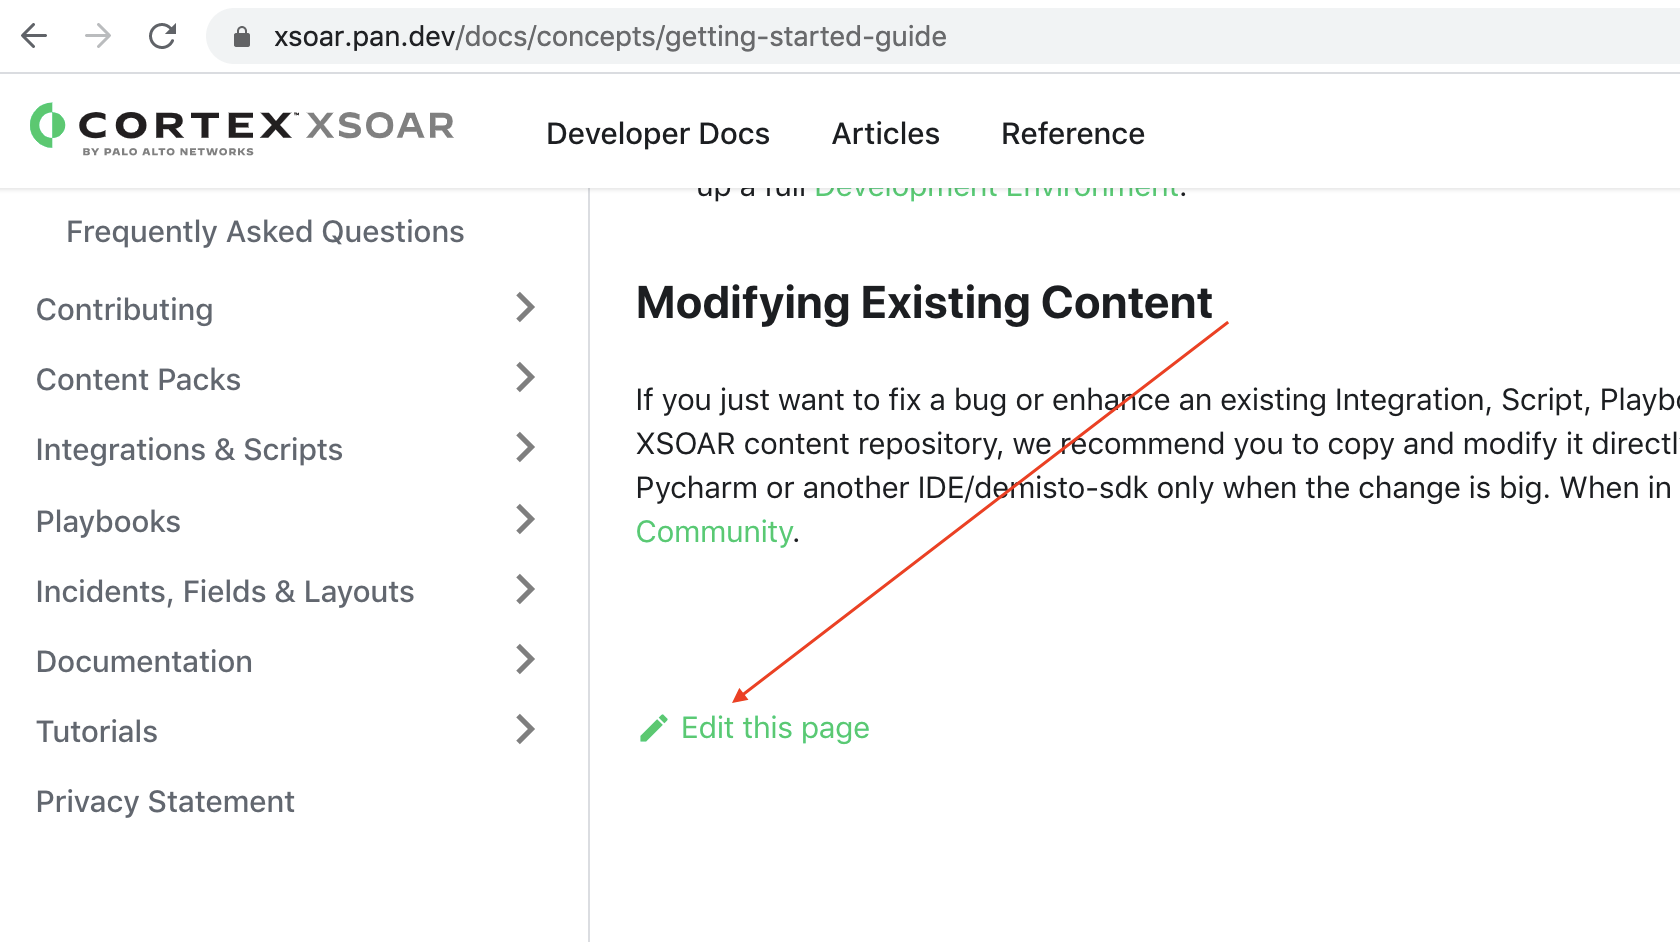This screenshot has height=942, width=1680.
Task: Open the Developer Docs menu
Action: [657, 134]
